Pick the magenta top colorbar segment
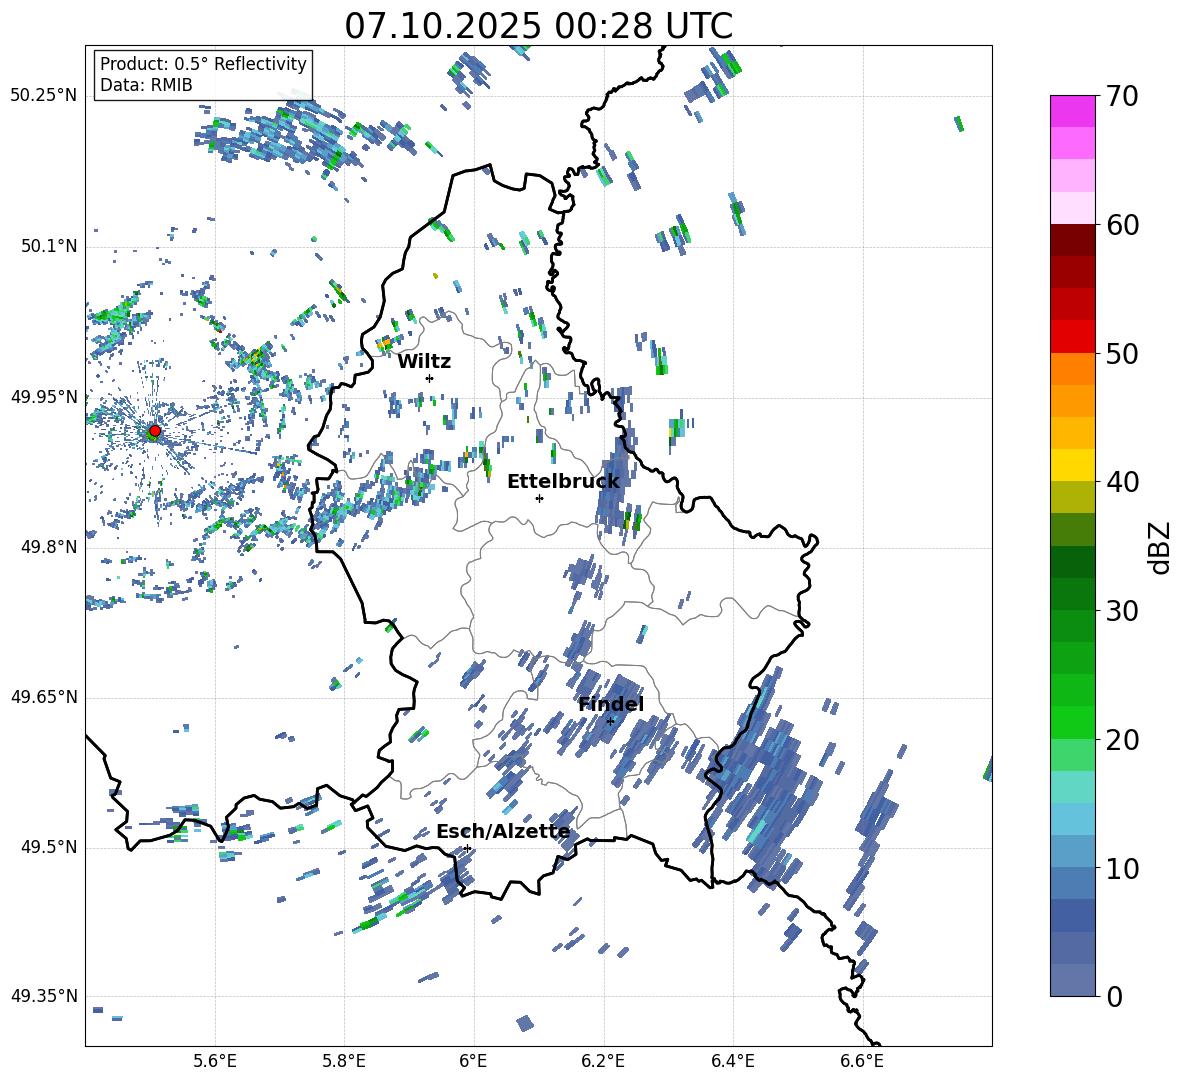Screen dimensions: 1184x1081 click(1073, 111)
